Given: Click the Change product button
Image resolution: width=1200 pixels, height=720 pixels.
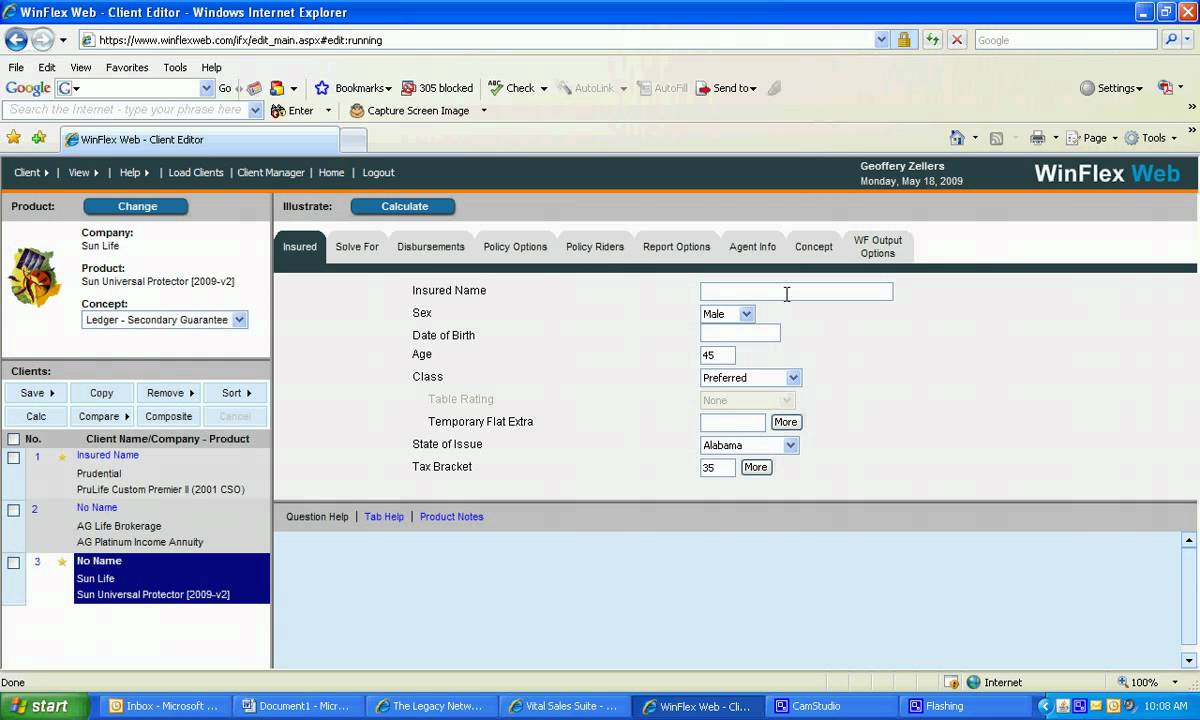Looking at the screenshot, I should pos(137,206).
